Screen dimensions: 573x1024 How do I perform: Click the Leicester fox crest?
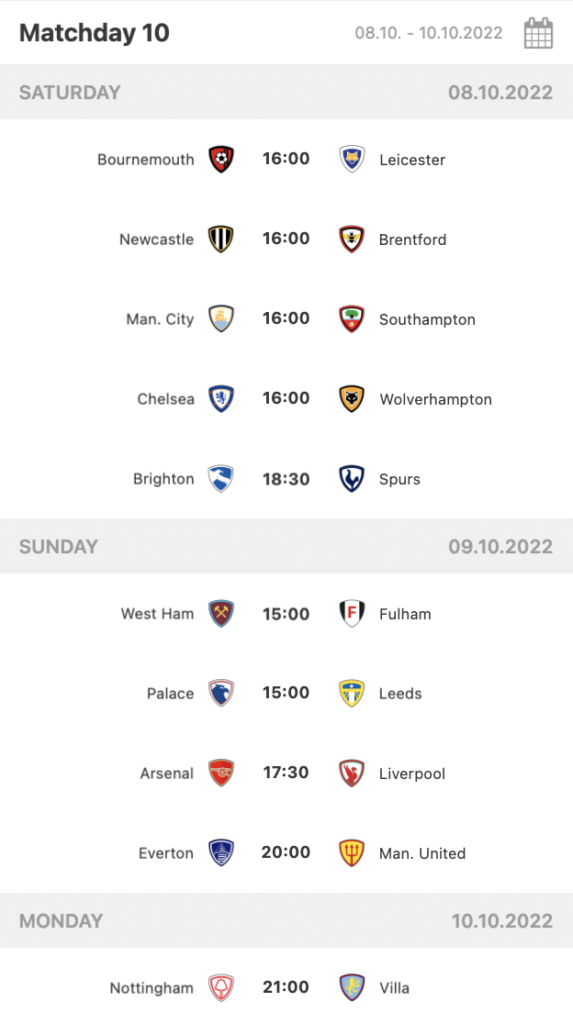tap(352, 159)
